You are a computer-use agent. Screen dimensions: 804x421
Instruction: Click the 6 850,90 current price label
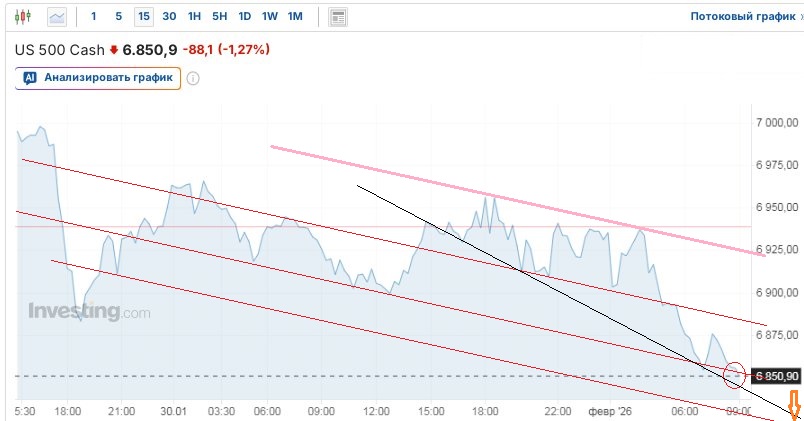tap(778, 376)
